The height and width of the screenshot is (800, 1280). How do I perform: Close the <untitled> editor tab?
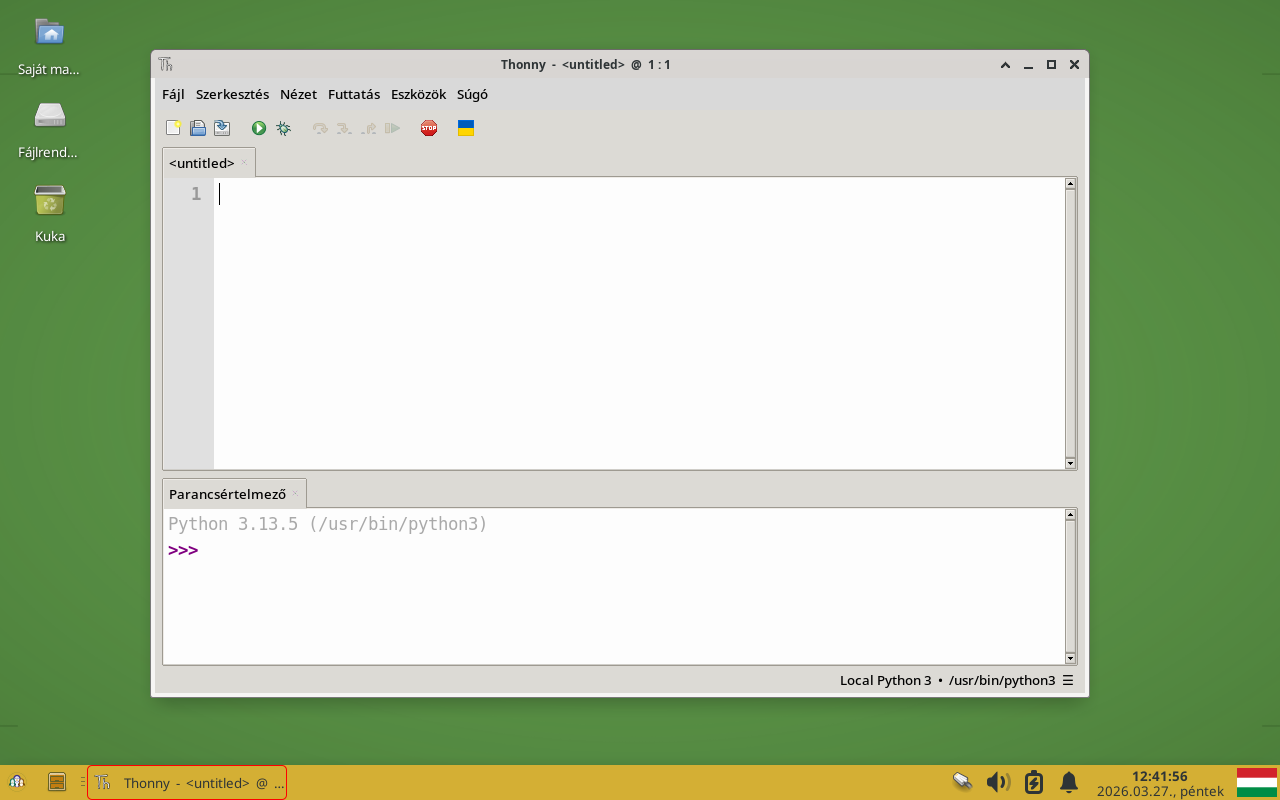244,162
